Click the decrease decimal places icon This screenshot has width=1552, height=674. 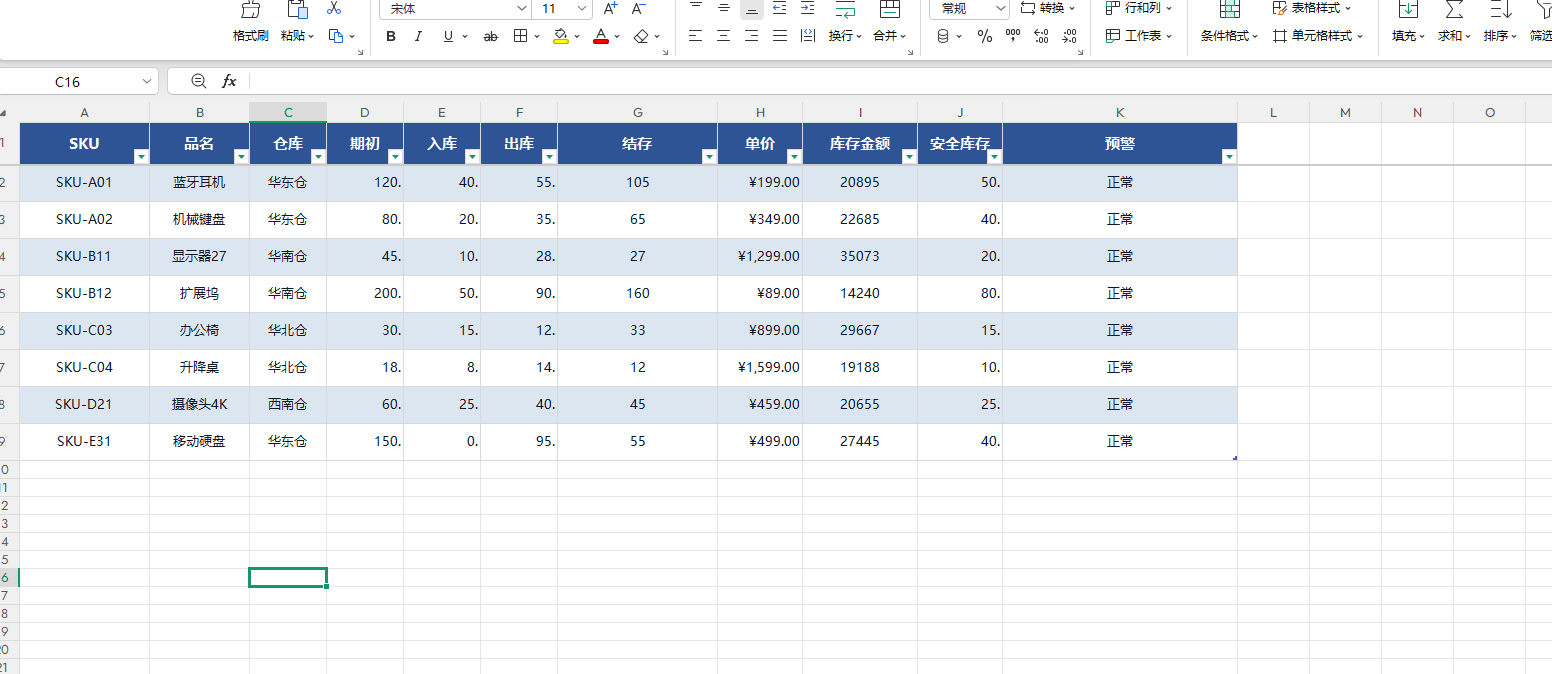(x=1069, y=36)
